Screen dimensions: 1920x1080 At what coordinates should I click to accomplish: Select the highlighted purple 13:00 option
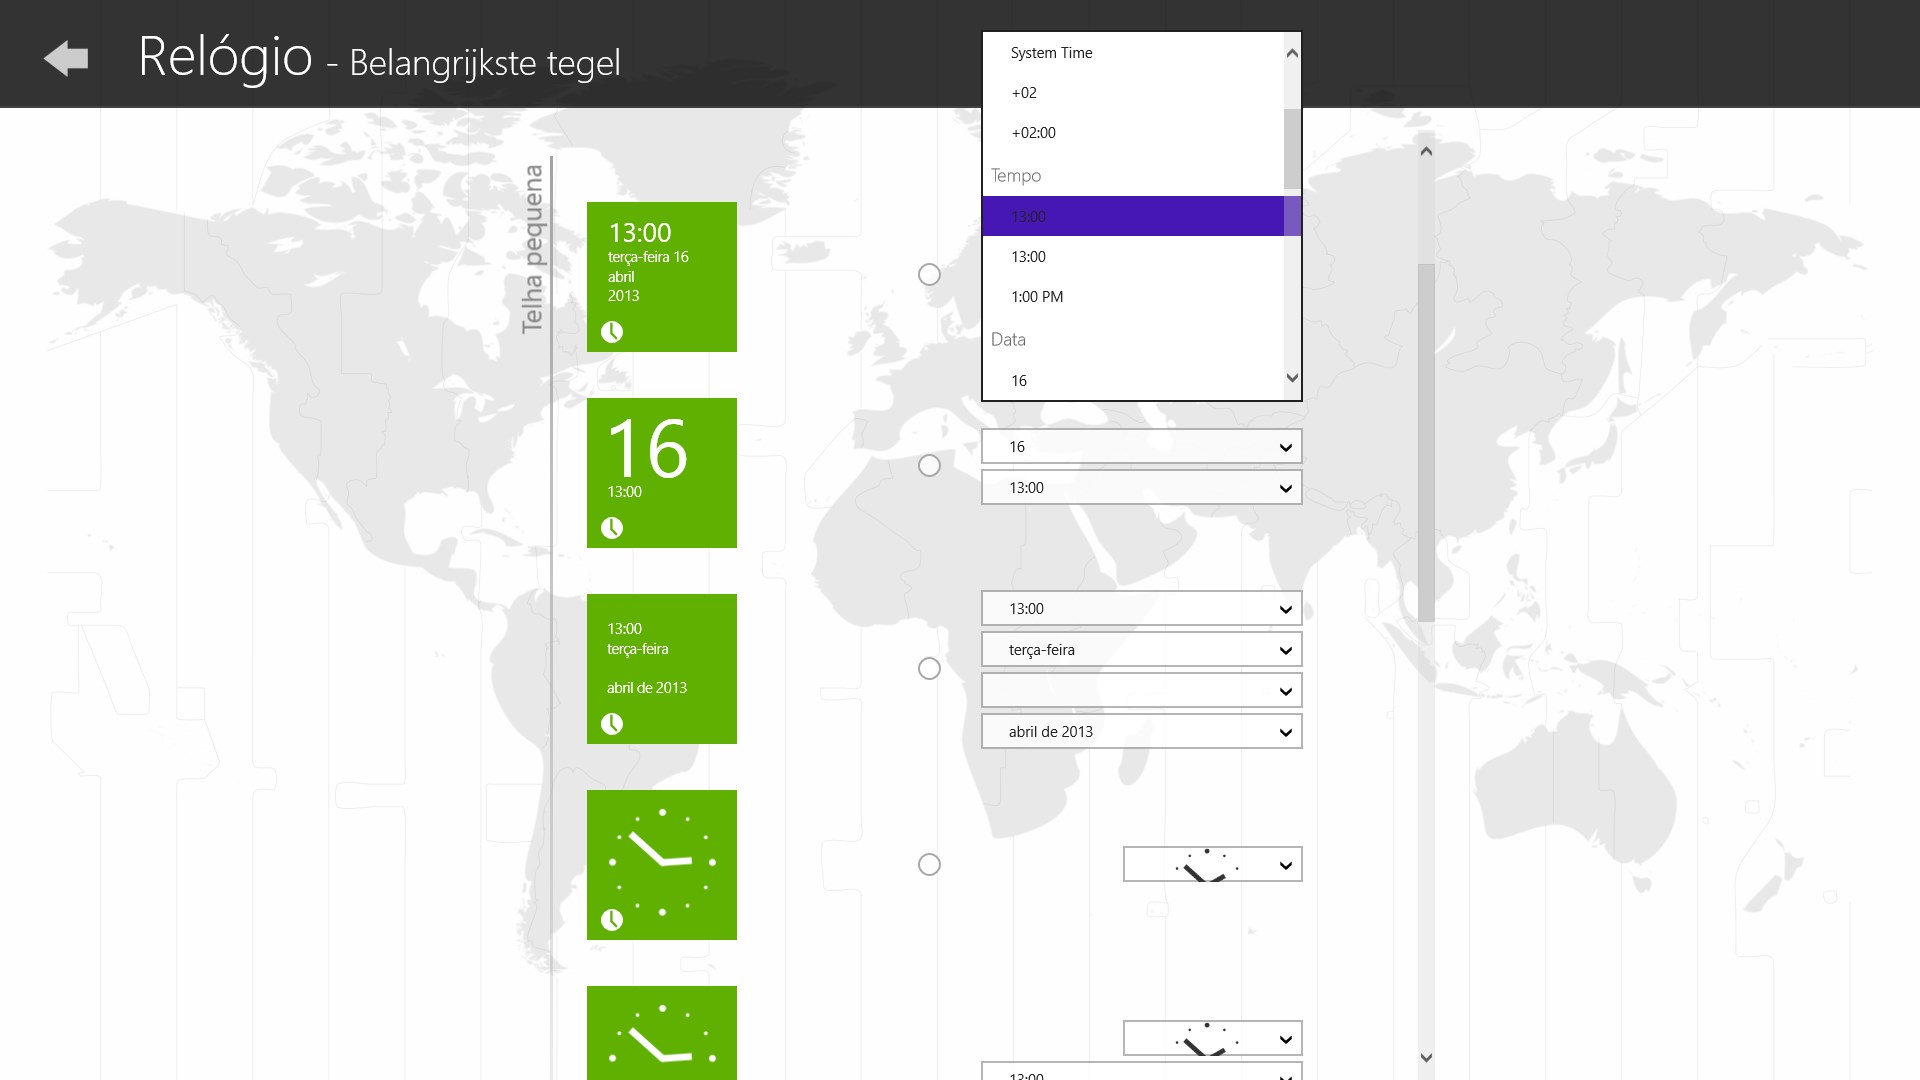[x=1133, y=216]
